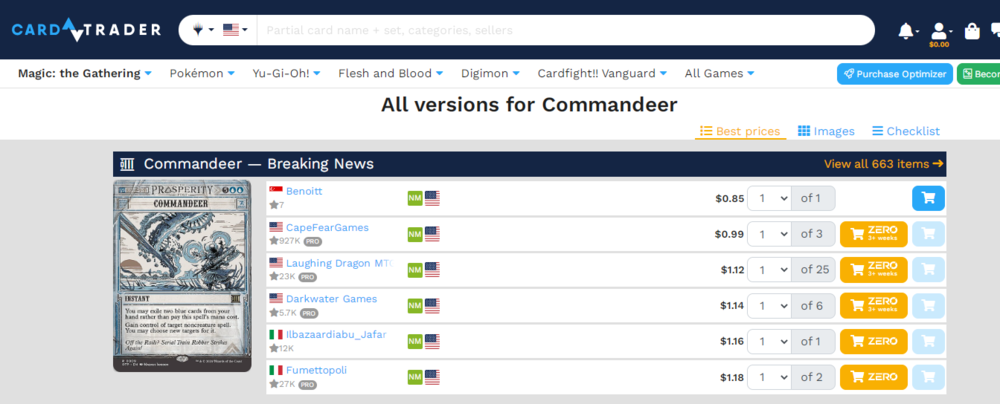Open the user account icon menu

938,31
